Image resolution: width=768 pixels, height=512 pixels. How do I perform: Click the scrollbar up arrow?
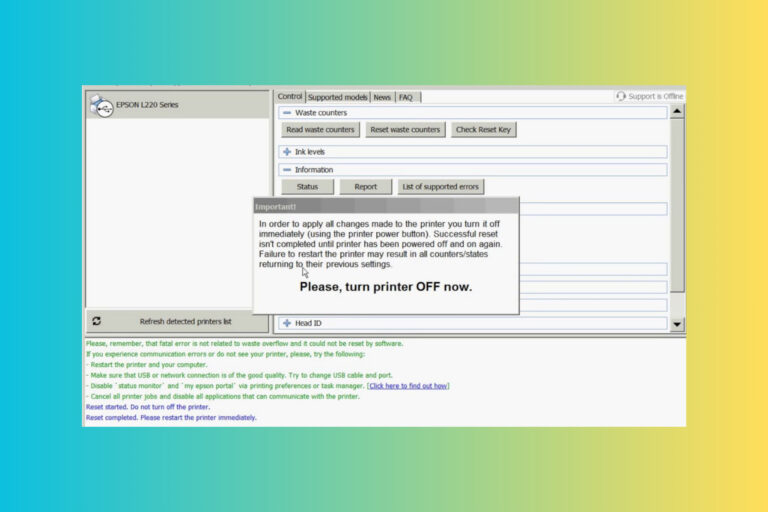coord(677,112)
